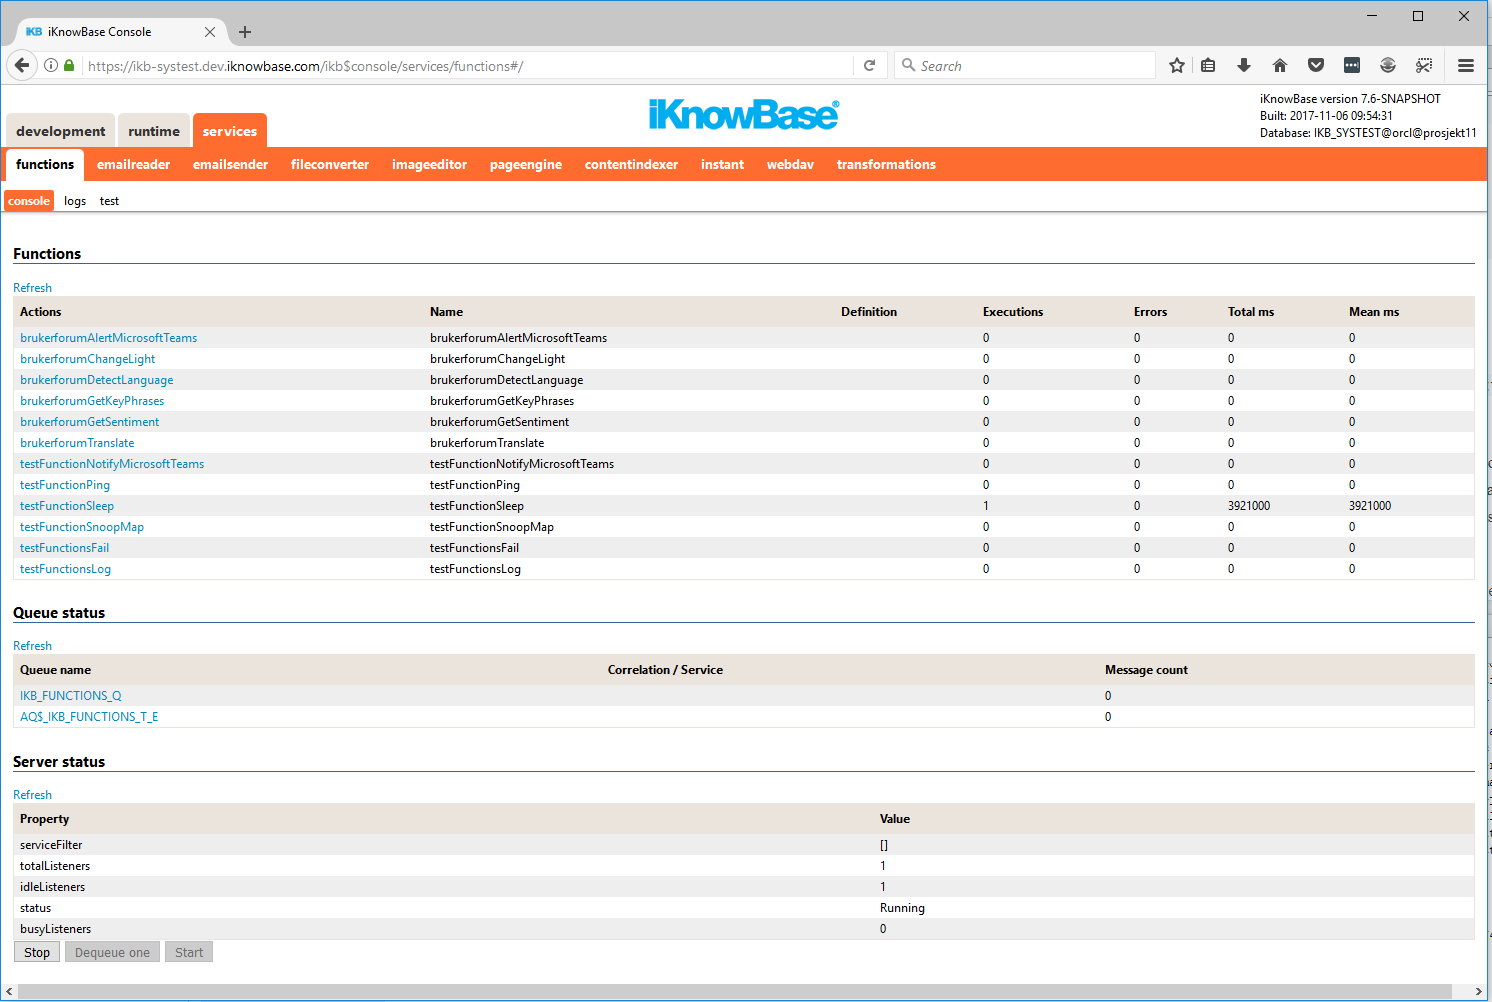Refresh the Queue status table

click(32, 646)
